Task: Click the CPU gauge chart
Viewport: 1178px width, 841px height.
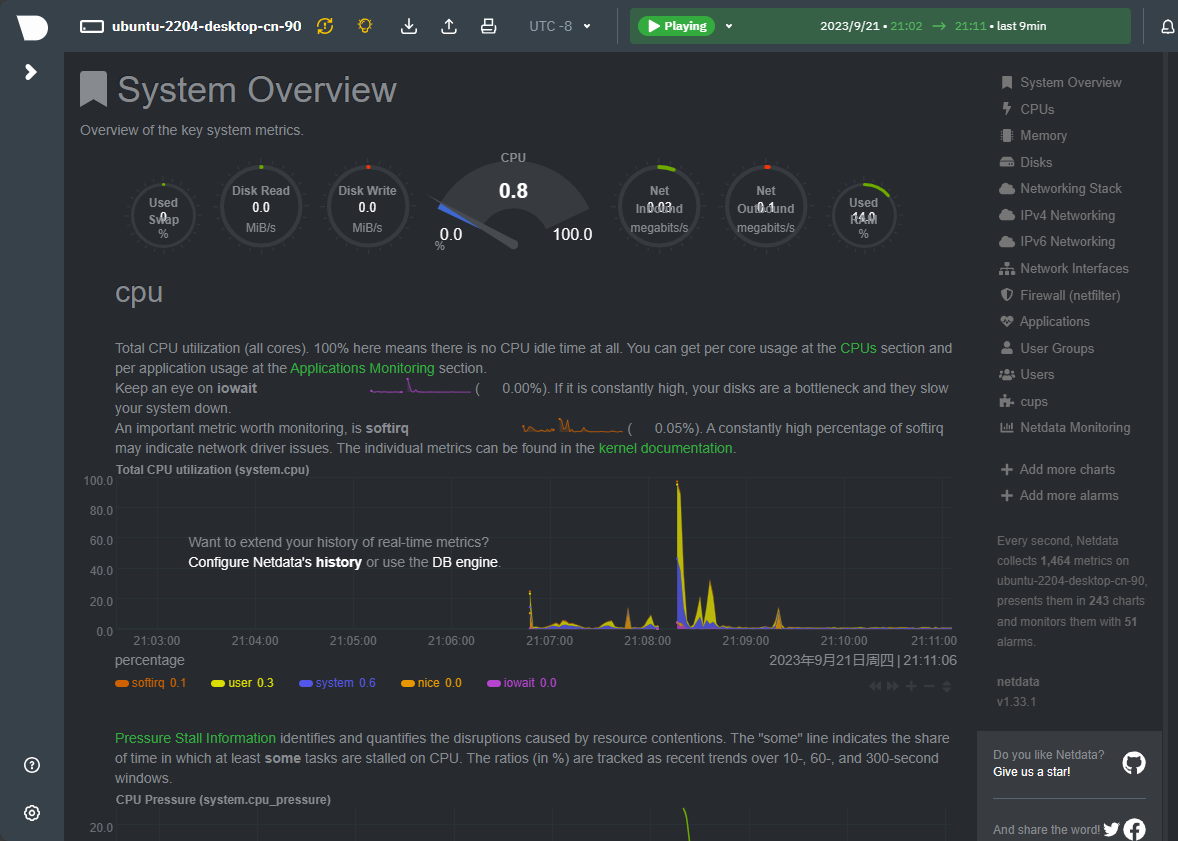Action: click(x=513, y=201)
